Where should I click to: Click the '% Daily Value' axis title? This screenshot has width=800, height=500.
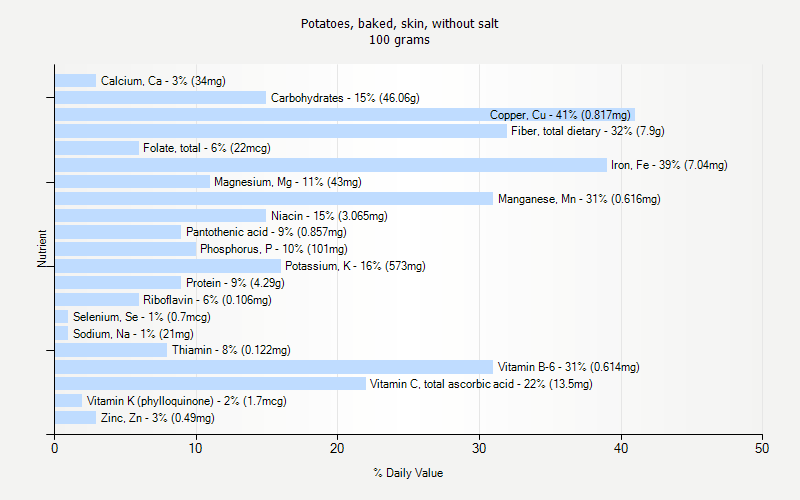pyautogui.click(x=408, y=473)
